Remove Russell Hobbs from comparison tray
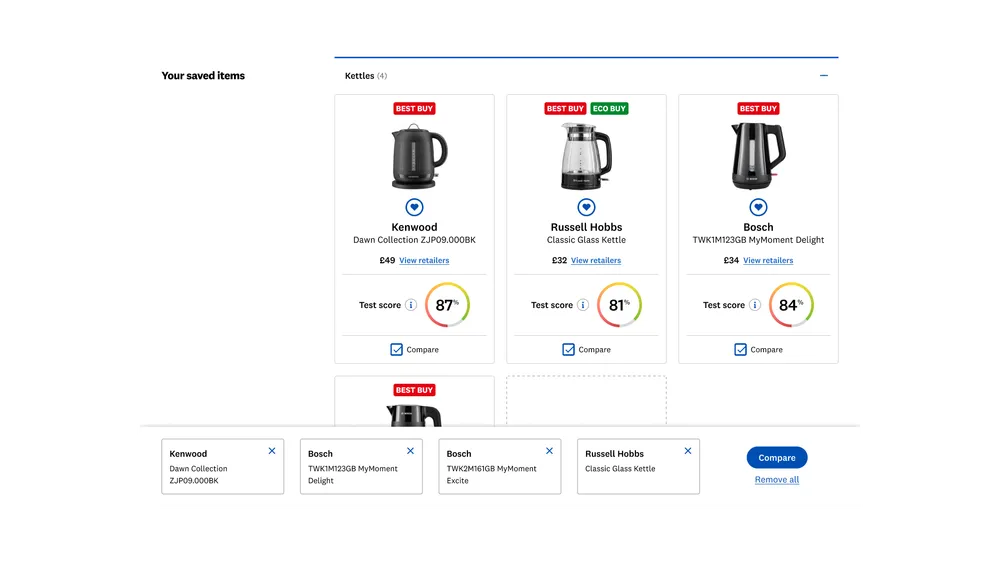The width and height of the screenshot is (1000, 563). coord(688,451)
